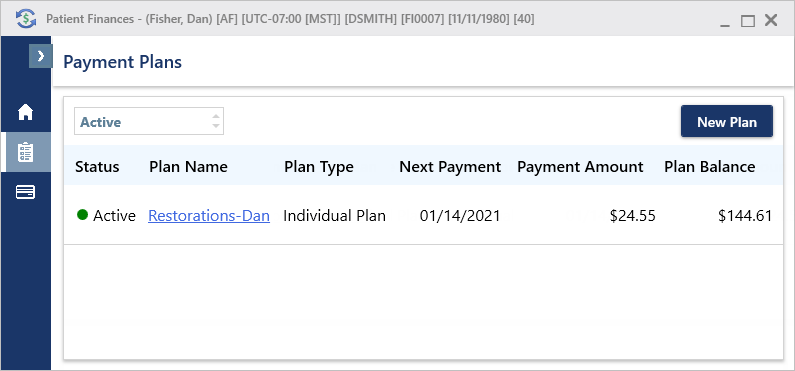Sort by Plan Balance column header
Viewport: 795px width, 371px height.
coord(710,167)
